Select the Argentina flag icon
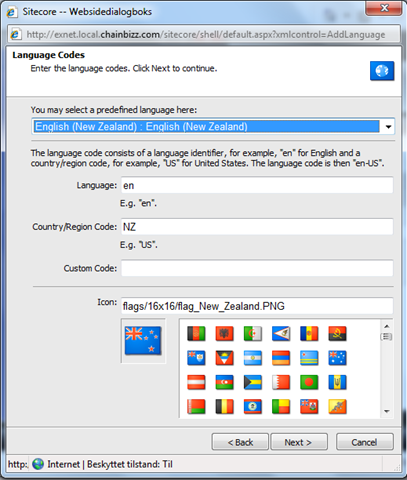This screenshot has height=480, width=407. [253, 358]
